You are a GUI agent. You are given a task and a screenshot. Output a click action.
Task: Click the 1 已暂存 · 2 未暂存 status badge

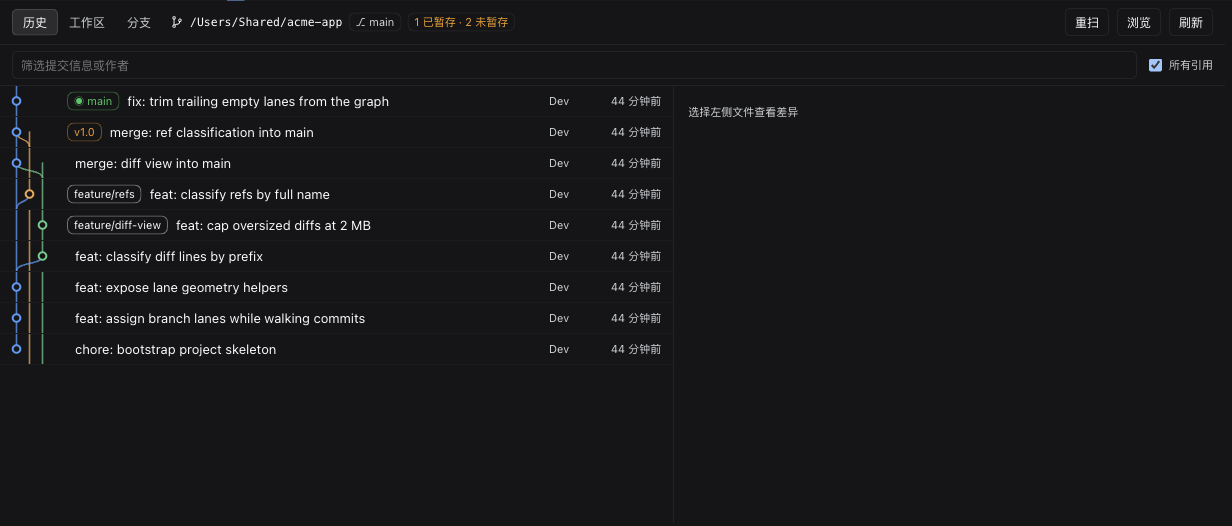(461, 22)
